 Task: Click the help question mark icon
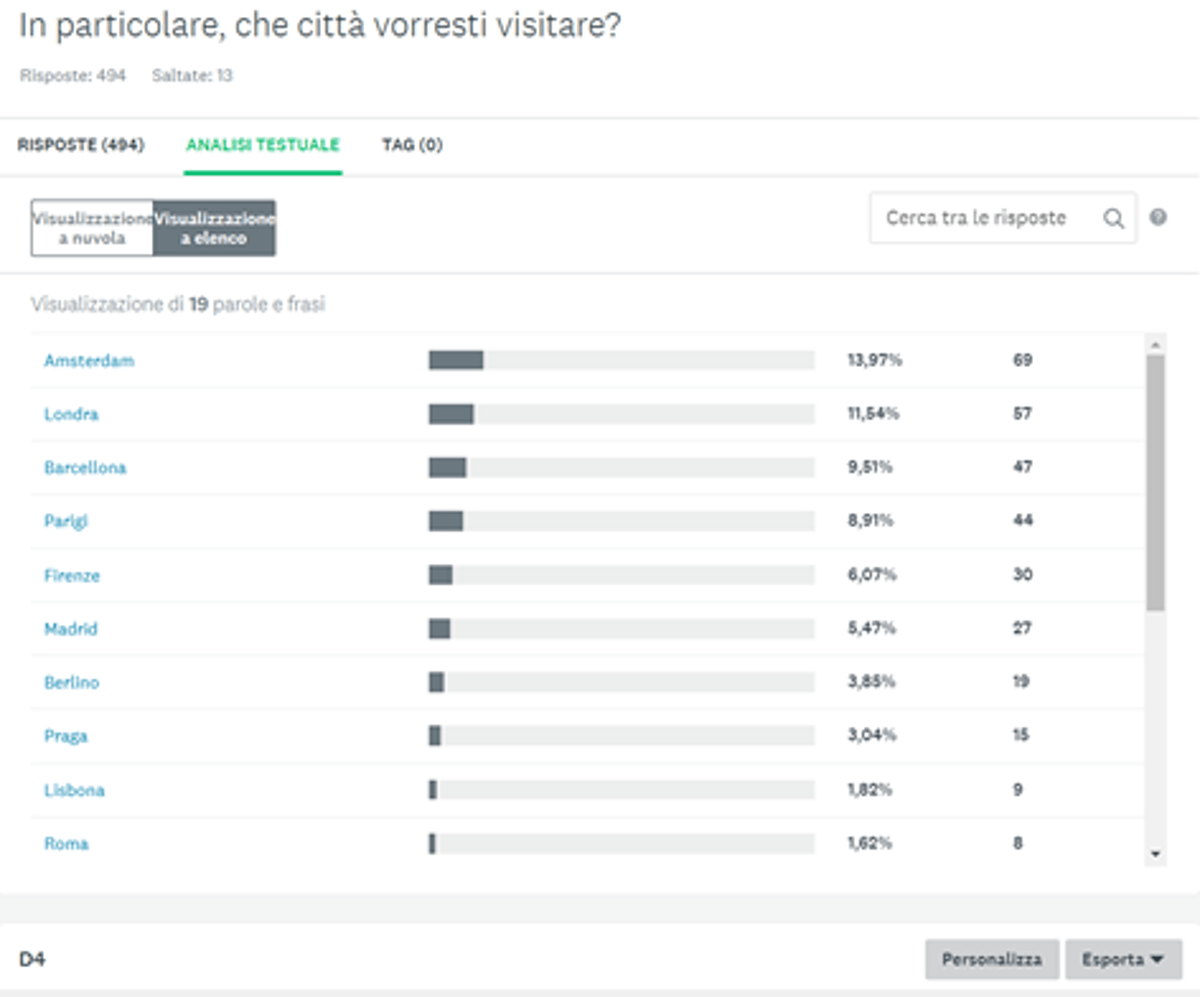[1158, 217]
